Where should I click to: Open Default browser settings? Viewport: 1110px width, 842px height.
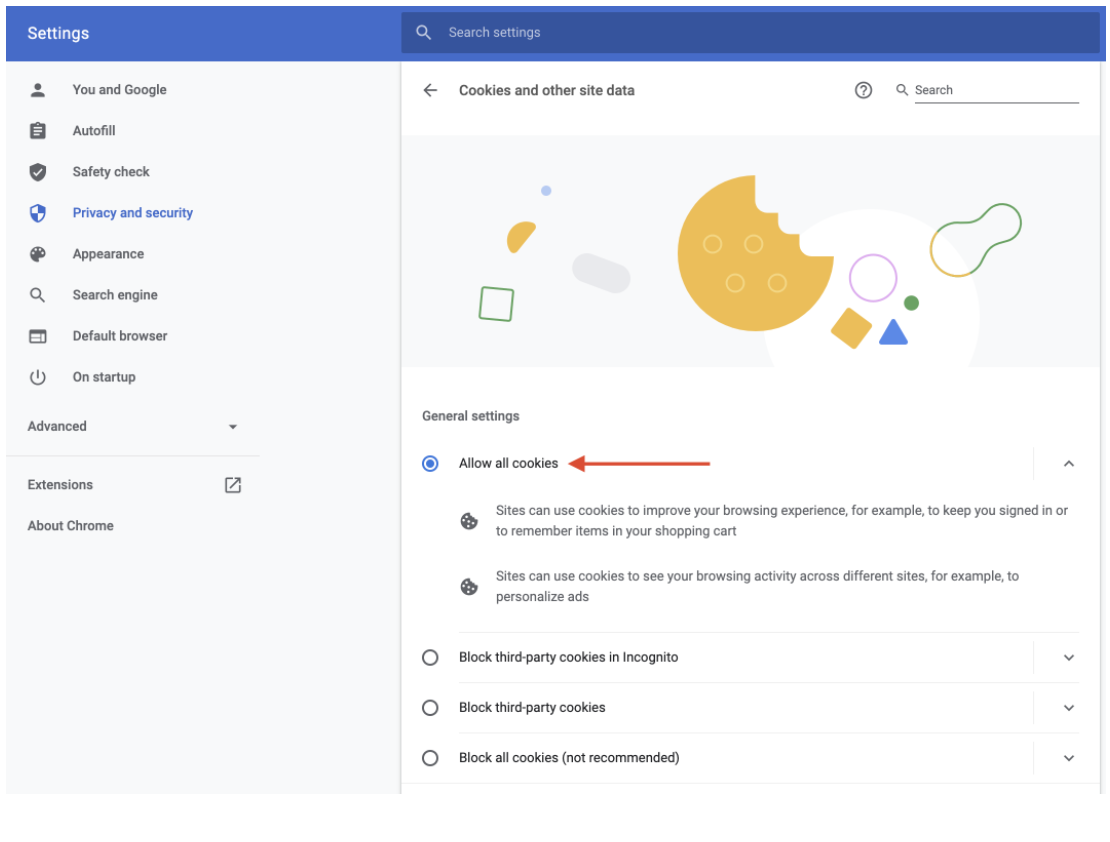tap(120, 336)
